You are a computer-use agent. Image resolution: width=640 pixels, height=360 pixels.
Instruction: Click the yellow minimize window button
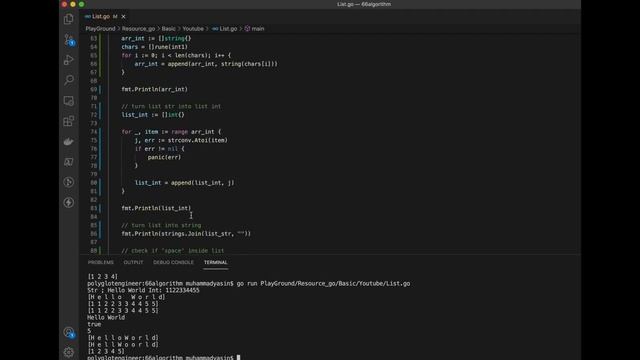[73, 4]
